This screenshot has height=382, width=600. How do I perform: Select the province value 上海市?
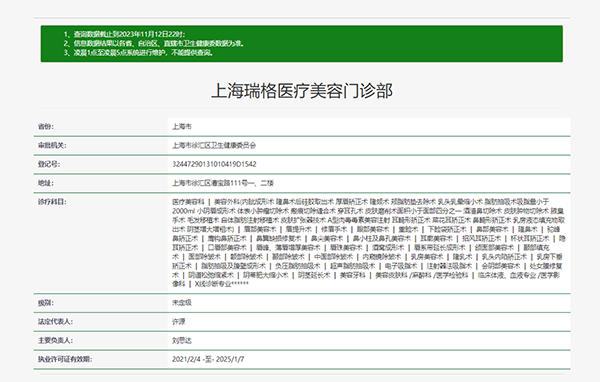point(182,126)
